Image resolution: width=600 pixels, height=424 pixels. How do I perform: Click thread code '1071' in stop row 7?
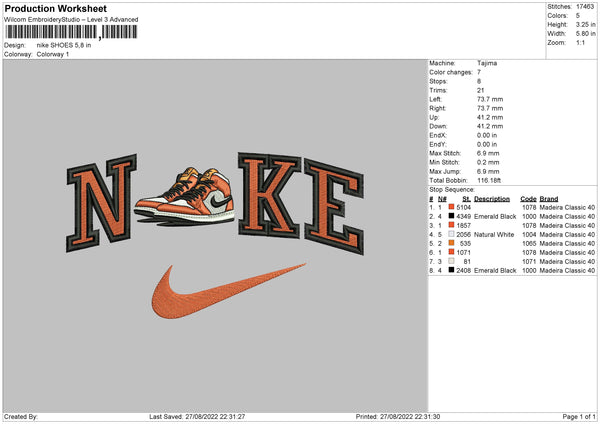529,261
